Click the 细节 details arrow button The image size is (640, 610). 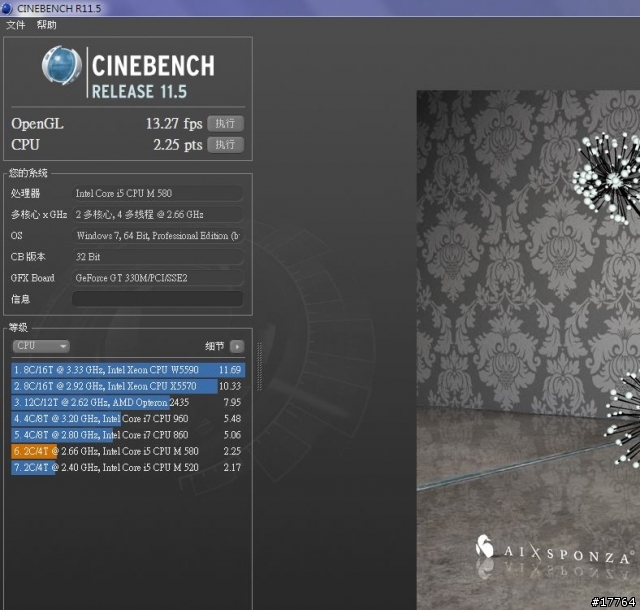(x=237, y=346)
